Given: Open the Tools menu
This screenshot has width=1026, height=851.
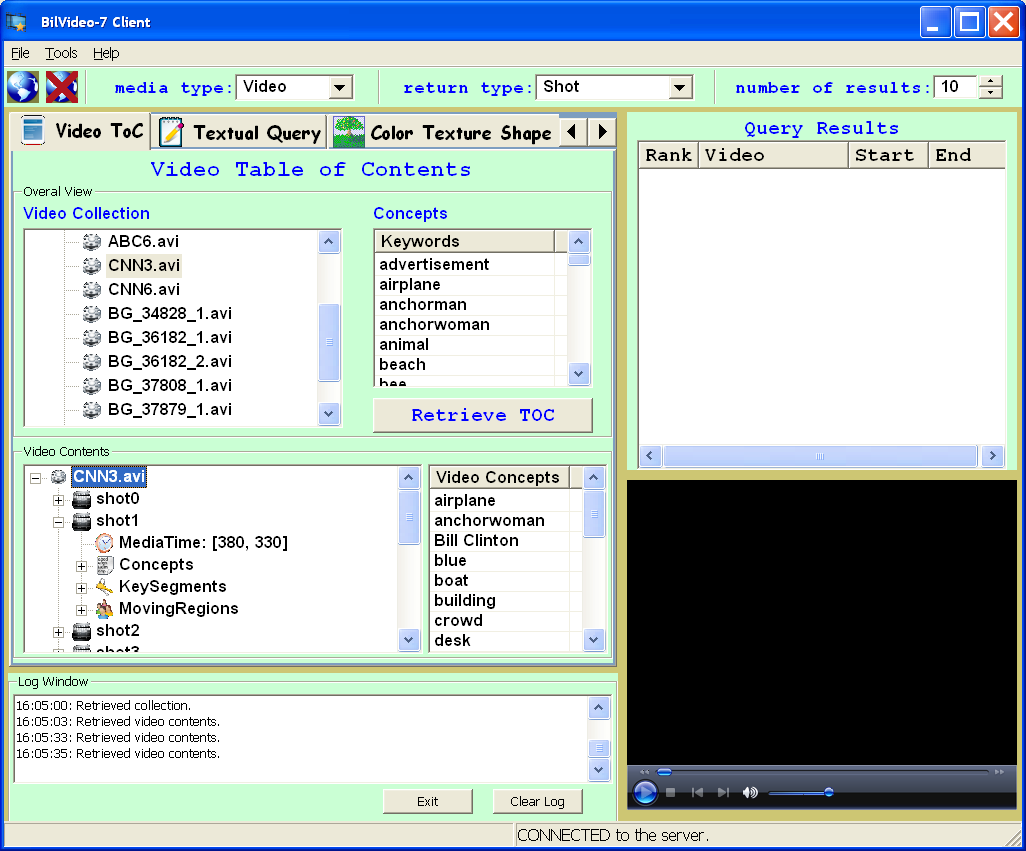Looking at the screenshot, I should click(x=61, y=53).
